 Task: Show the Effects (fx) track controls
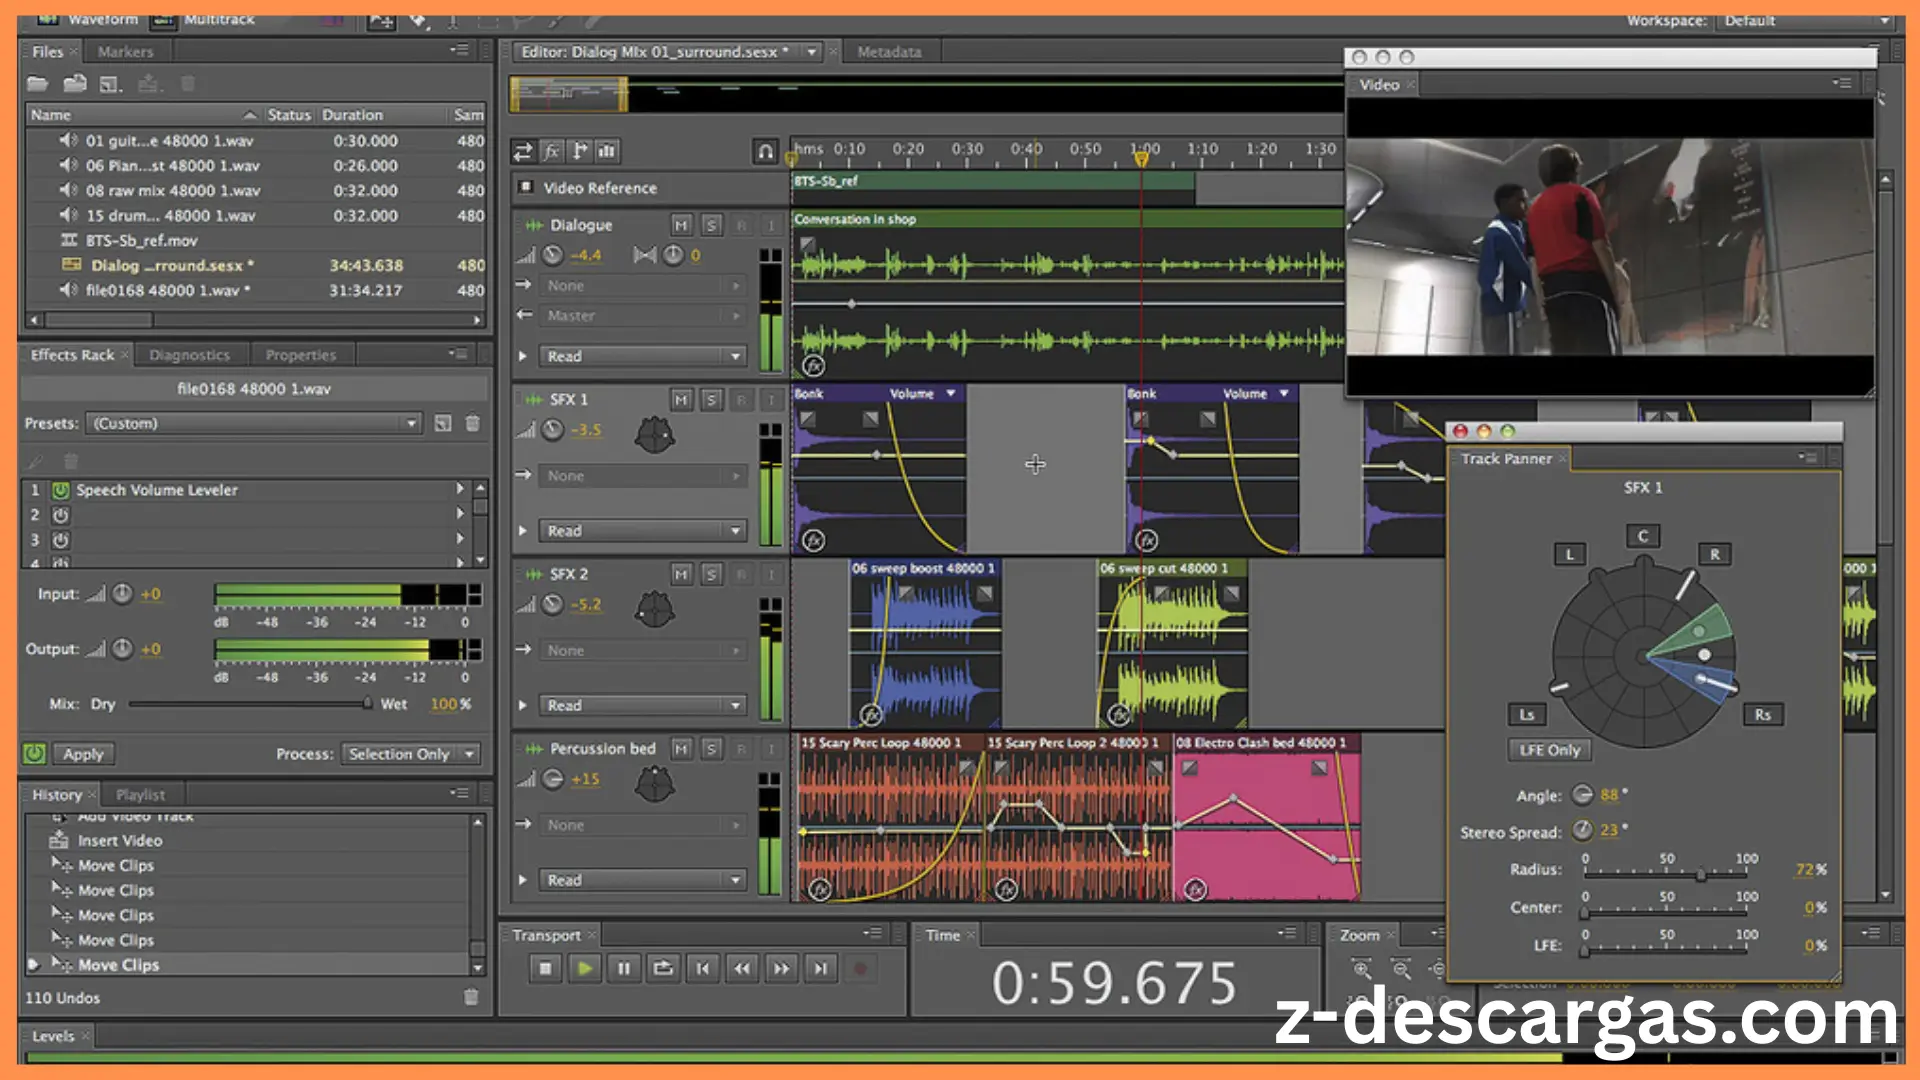pyautogui.click(x=551, y=151)
